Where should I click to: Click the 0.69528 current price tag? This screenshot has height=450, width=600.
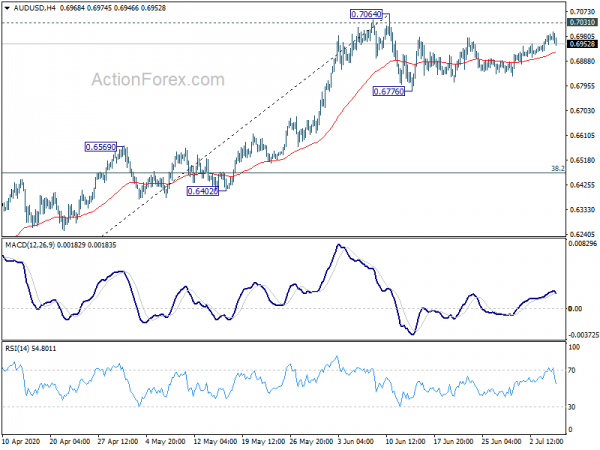pyautogui.click(x=581, y=44)
